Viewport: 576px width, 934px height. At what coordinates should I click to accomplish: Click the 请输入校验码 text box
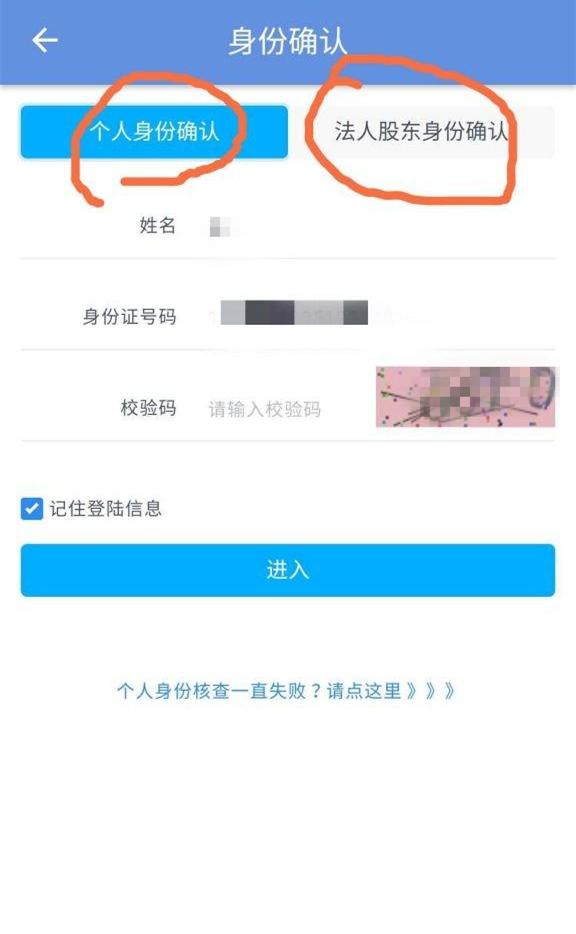tap(288, 409)
